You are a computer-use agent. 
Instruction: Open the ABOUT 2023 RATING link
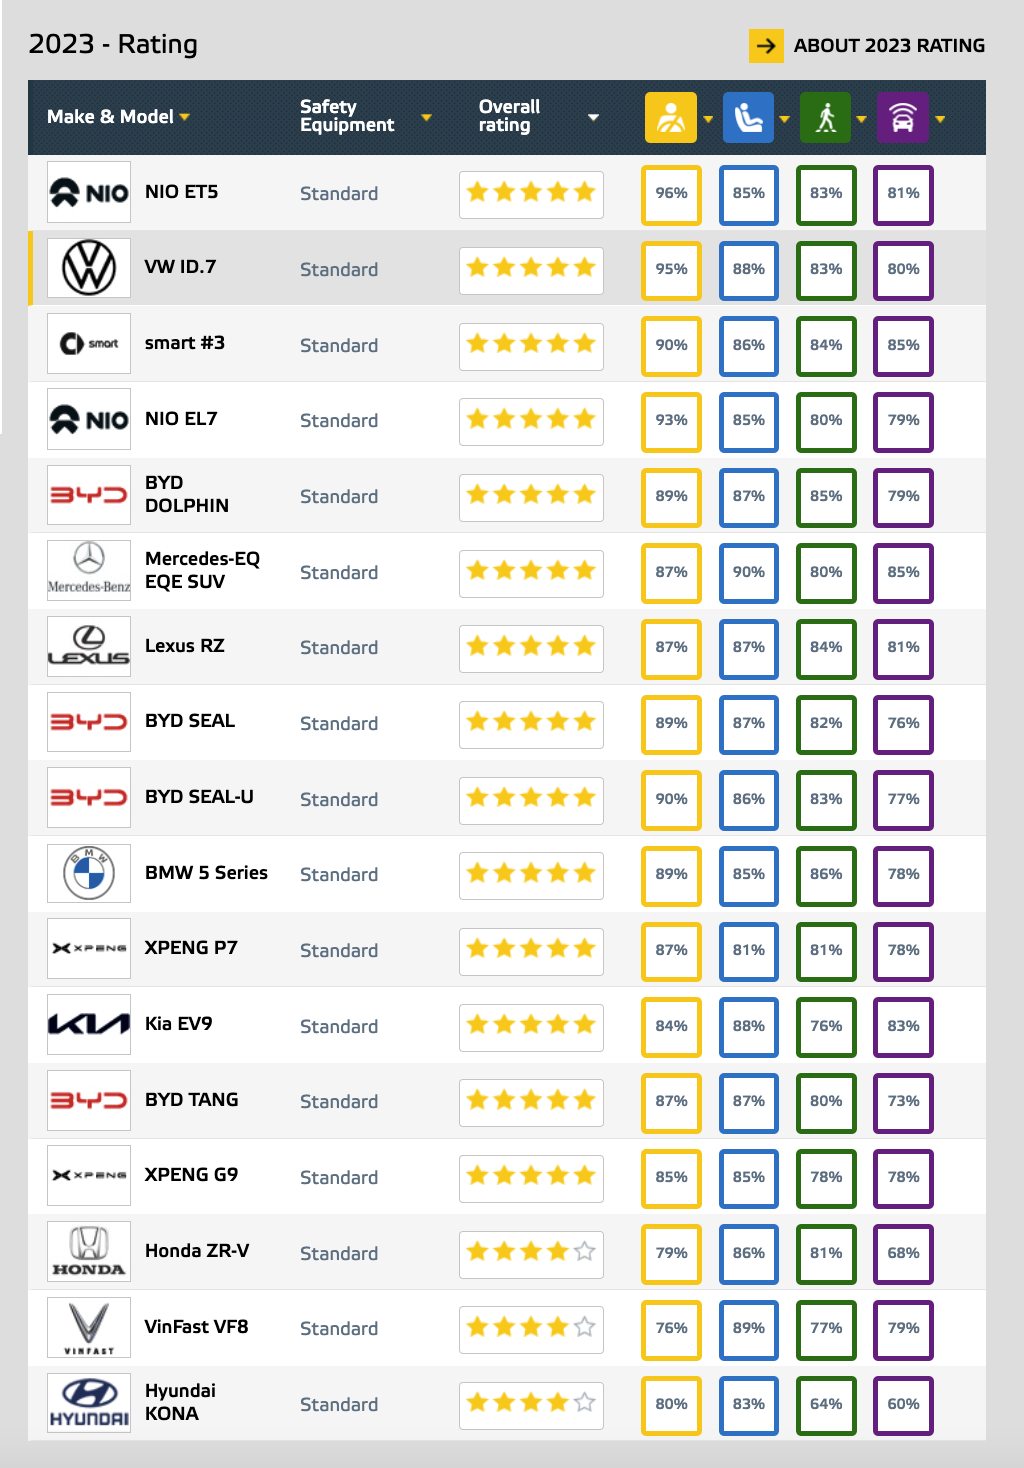coord(888,46)
